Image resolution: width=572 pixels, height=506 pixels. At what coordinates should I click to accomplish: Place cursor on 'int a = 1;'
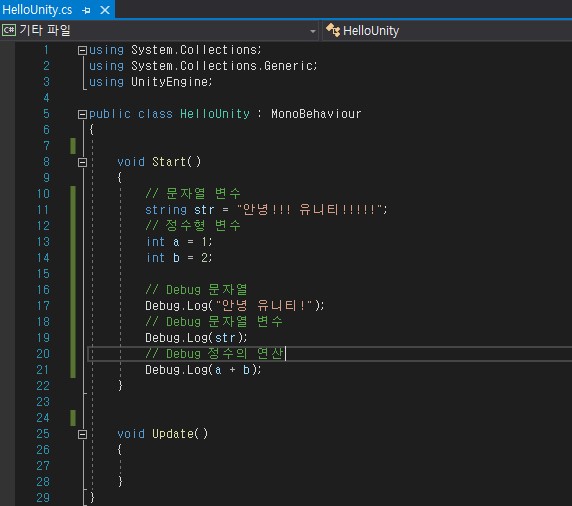(179, 242)
